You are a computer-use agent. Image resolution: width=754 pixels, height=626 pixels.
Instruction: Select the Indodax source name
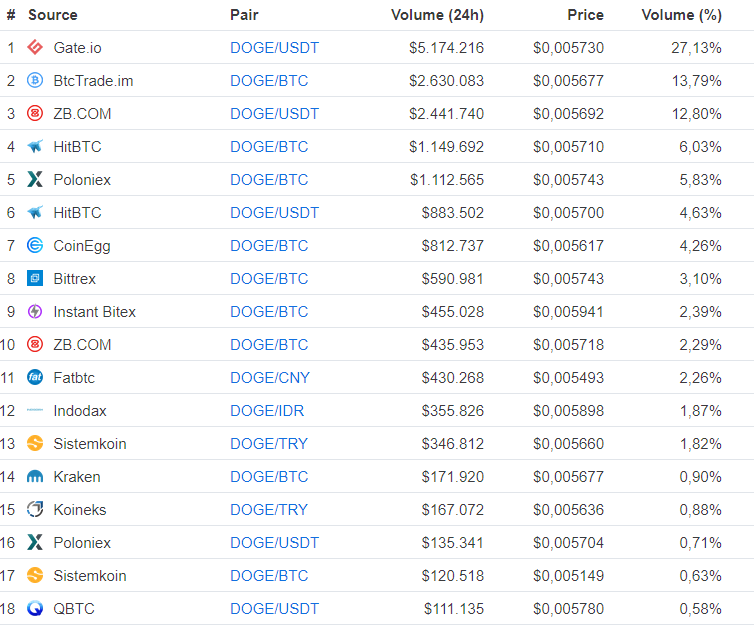80,411
